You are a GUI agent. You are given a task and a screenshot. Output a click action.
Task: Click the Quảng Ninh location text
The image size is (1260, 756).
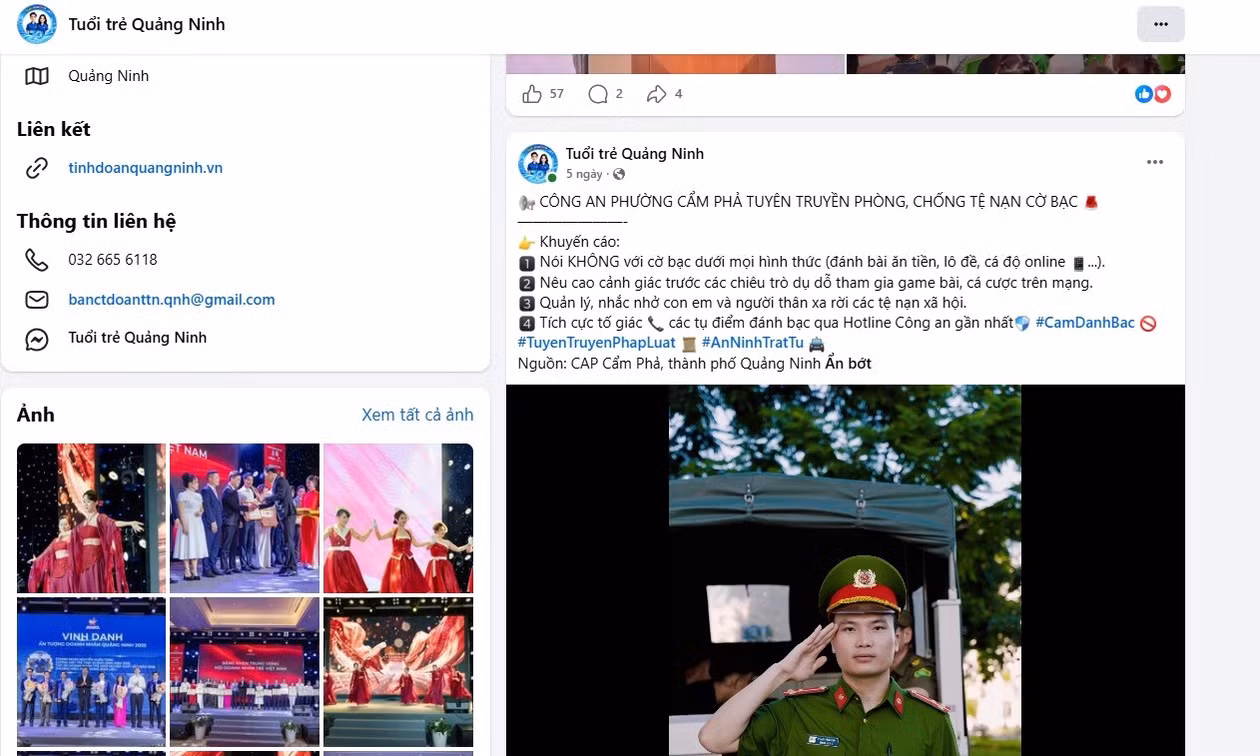[x=108, y=76]
